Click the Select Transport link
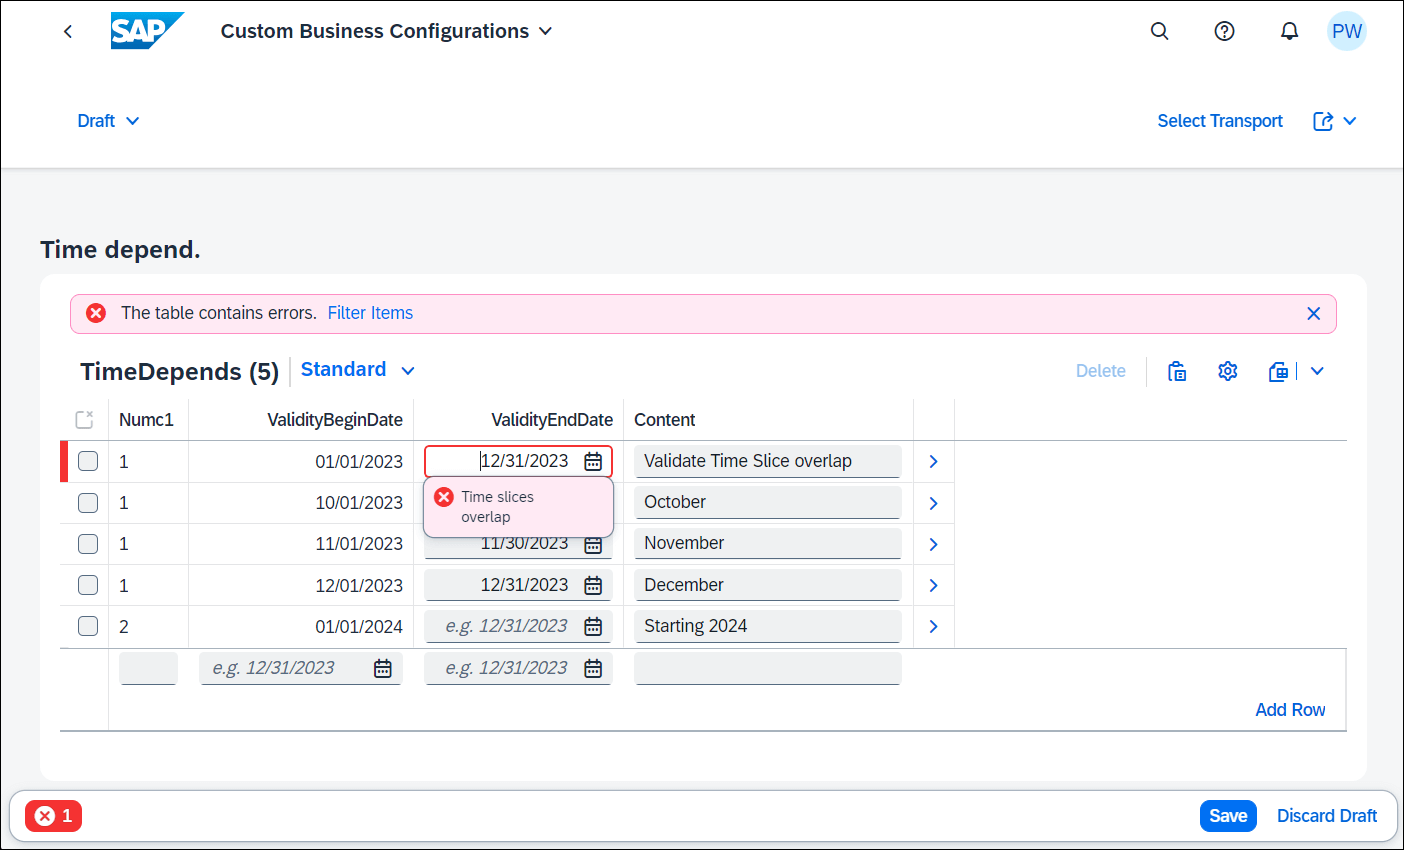Viewport: 1404px width, 850px height. pyautogui.click(x=1220, y=120)
